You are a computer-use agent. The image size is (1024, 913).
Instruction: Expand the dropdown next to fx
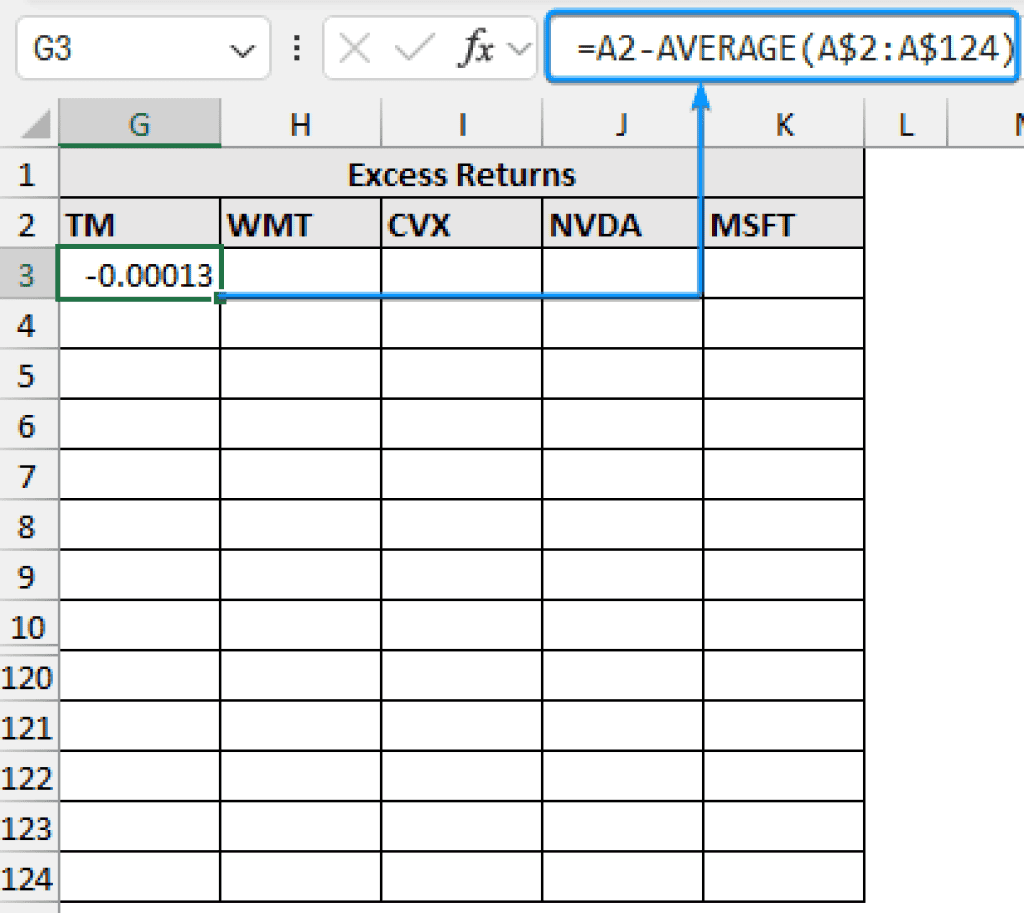(x=518, y=49)
